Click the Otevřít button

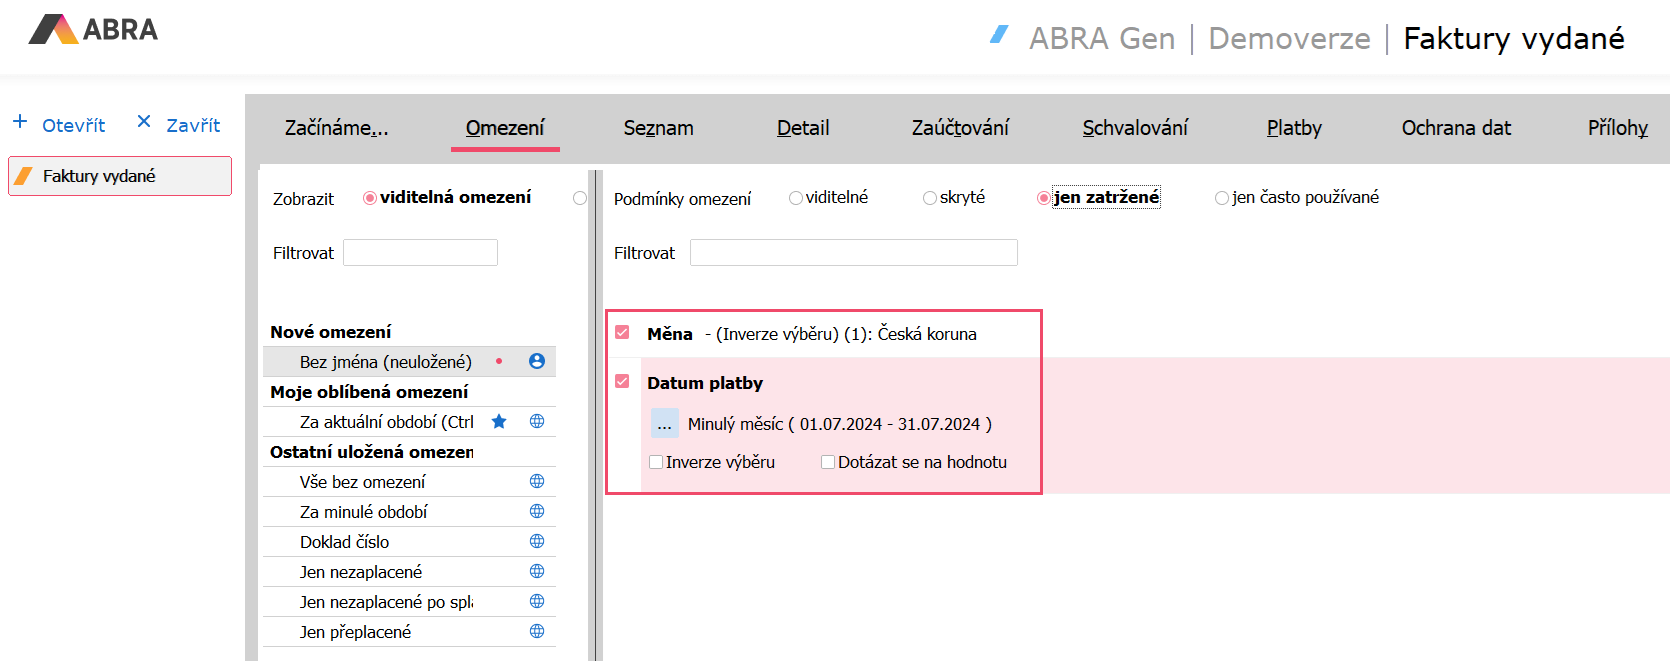[60, 125]
